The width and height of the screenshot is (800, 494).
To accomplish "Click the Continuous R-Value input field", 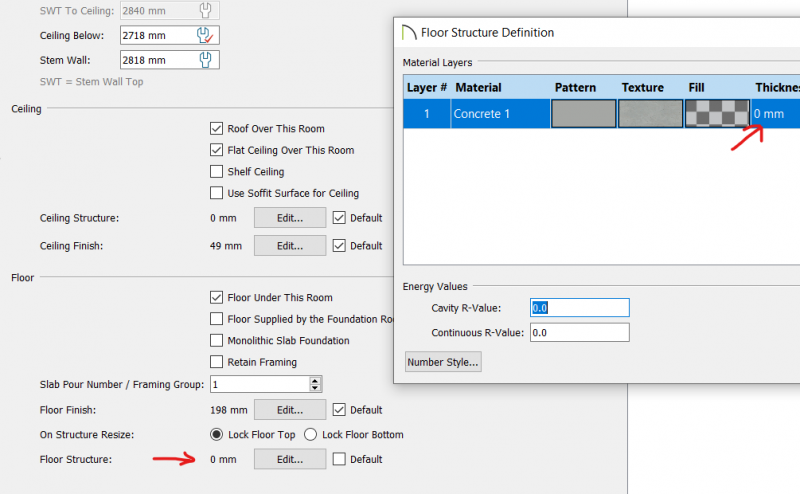I will point(580,333).
